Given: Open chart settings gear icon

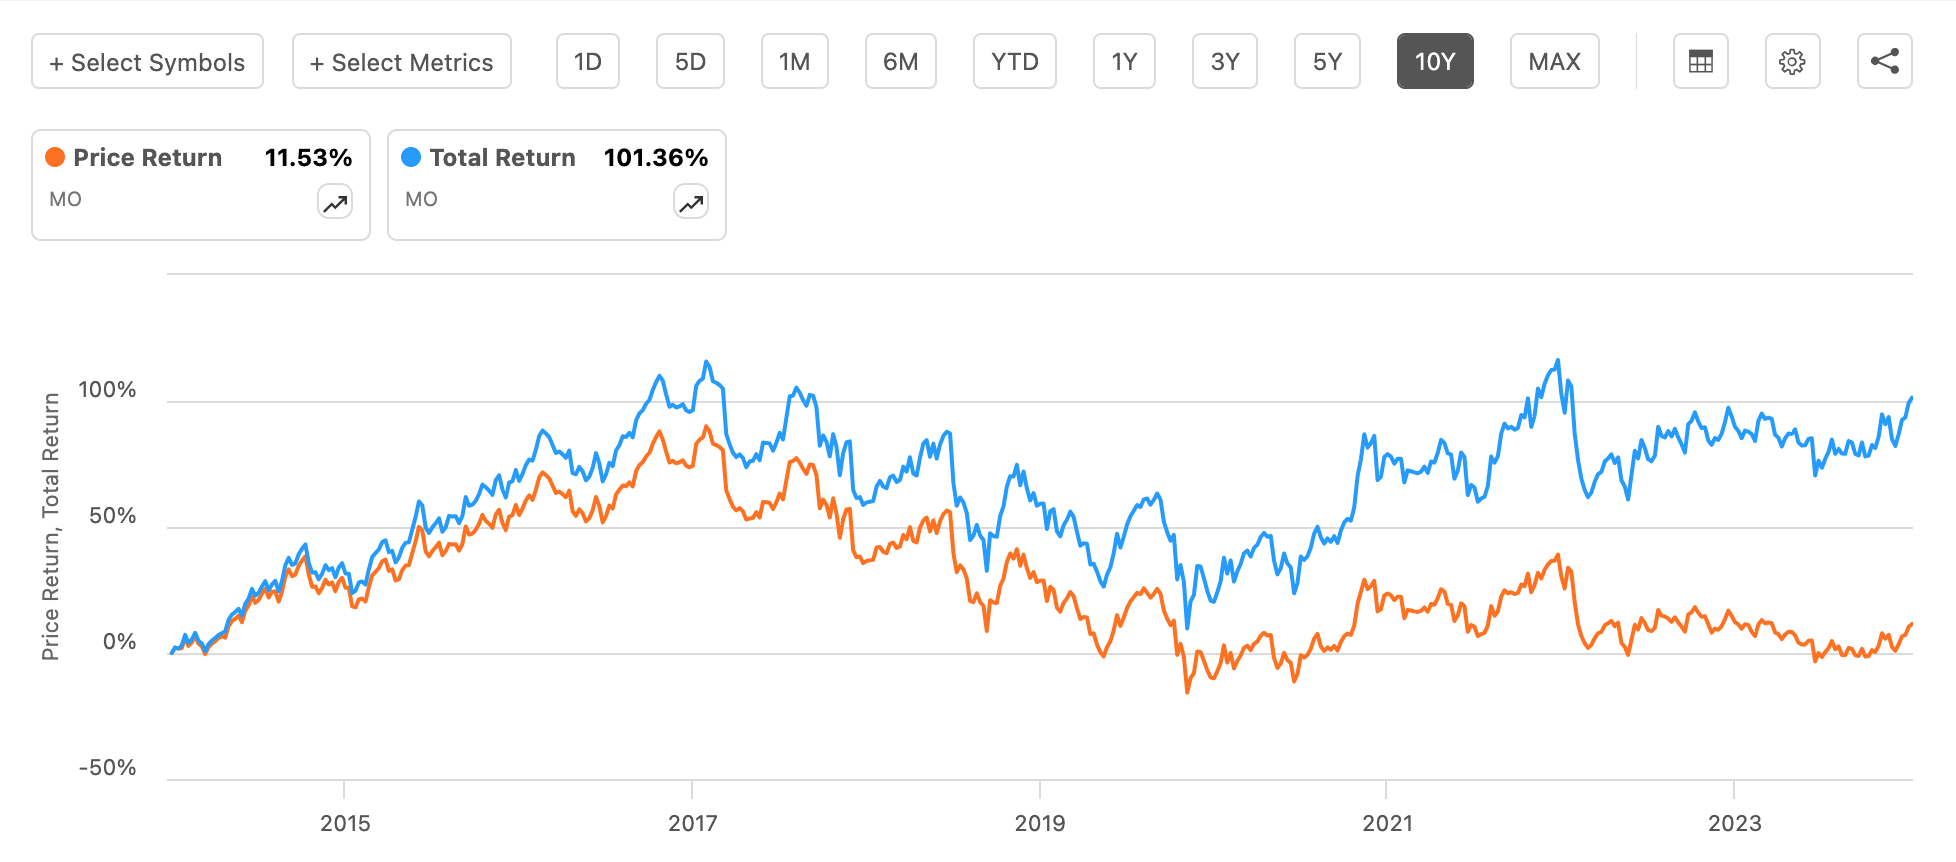Looking at the screenshot, I should [x=1792, y=62].
